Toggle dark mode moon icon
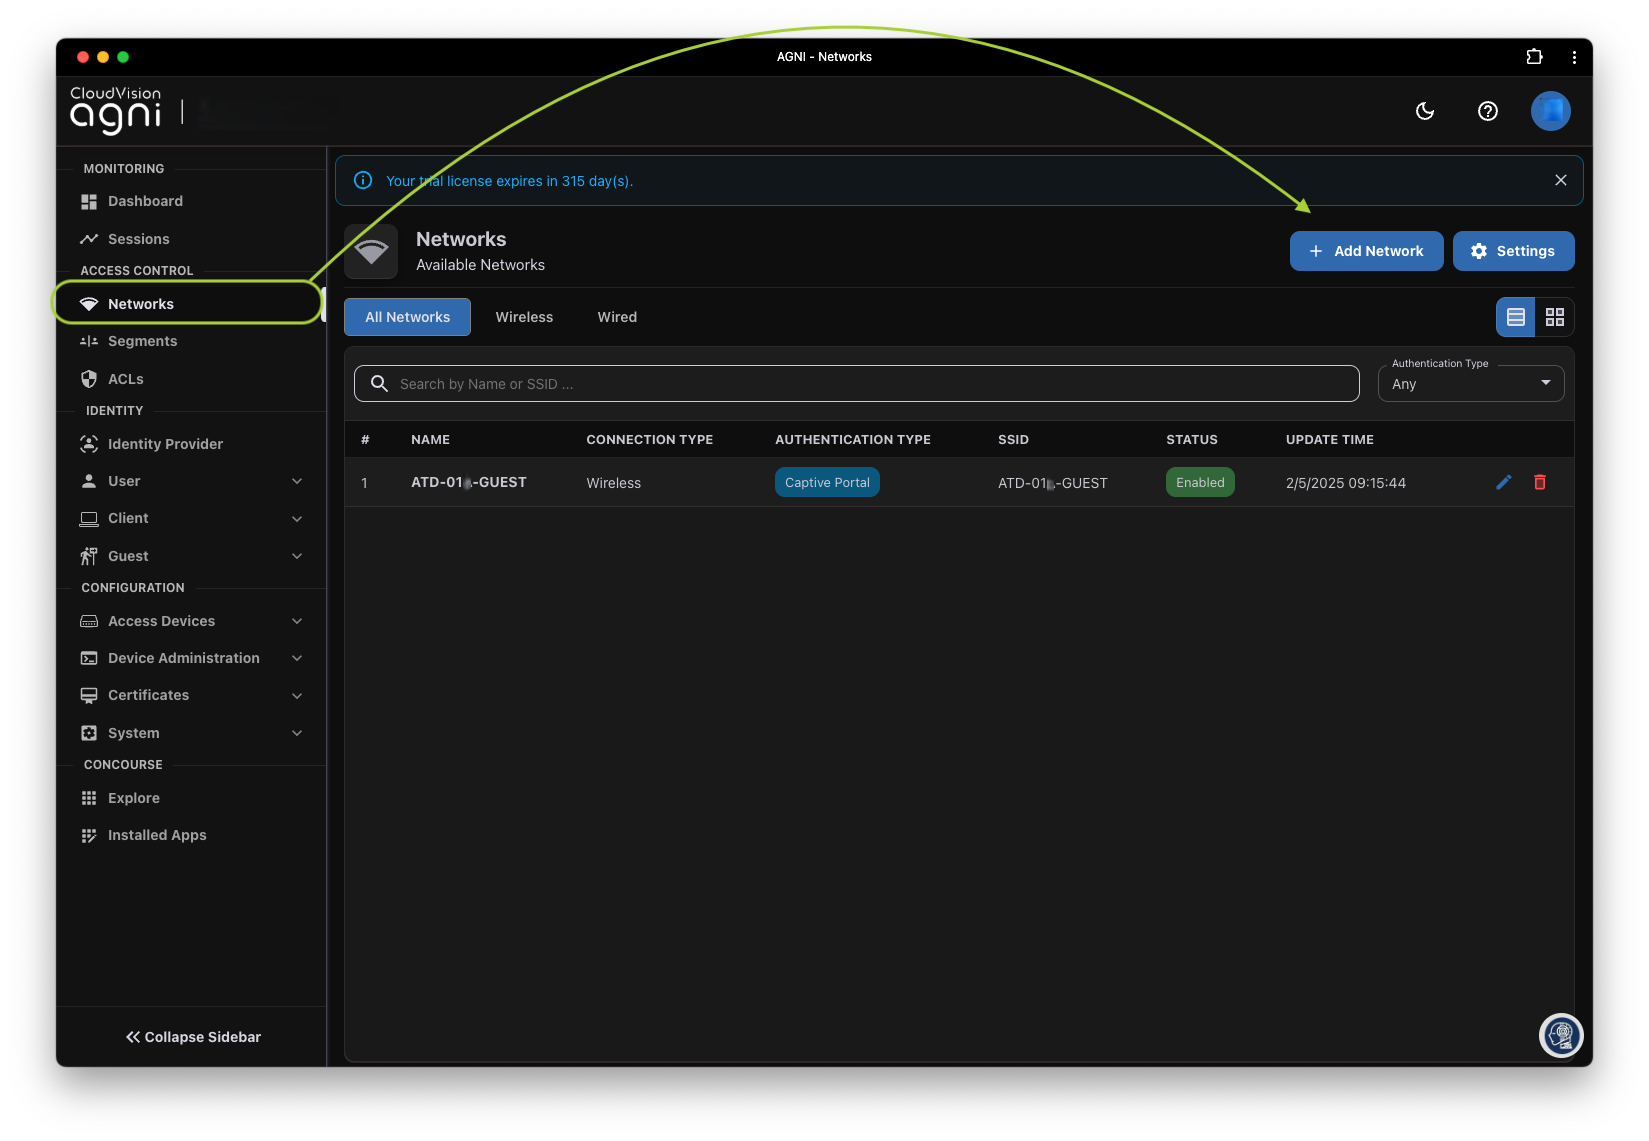This screenshot has height=1141, width=1649. (1425, 111)
